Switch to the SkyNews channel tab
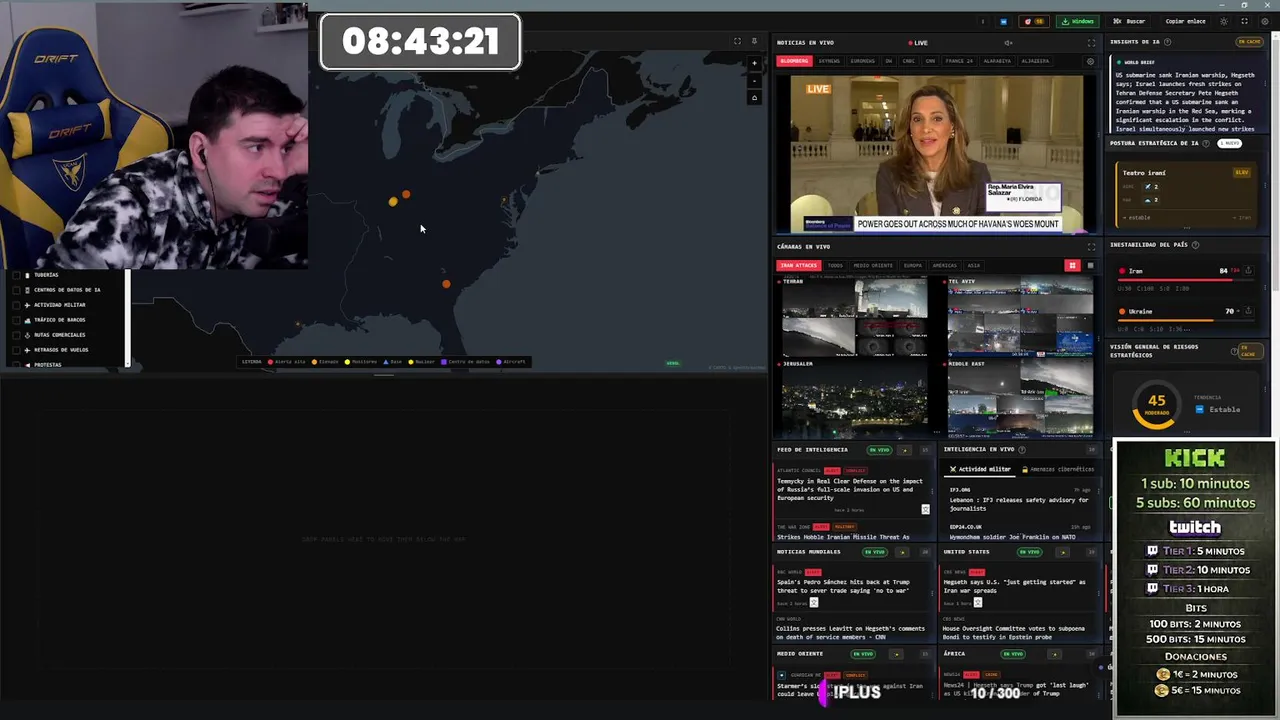1280x720 pixels. point(829,61)
